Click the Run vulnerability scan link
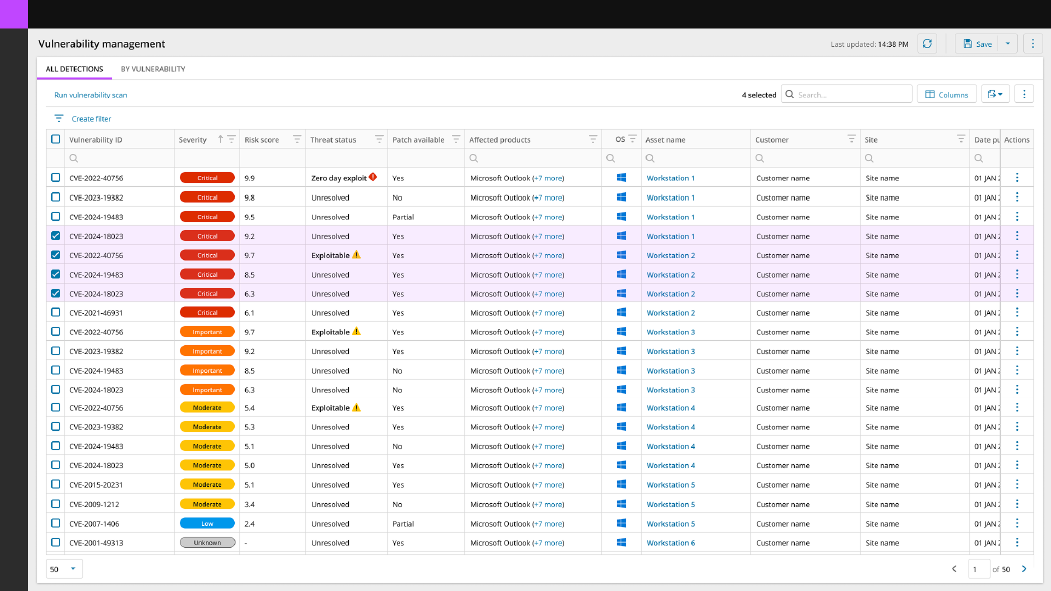The width and height of the screenshot is (1051, 591). 91,95
